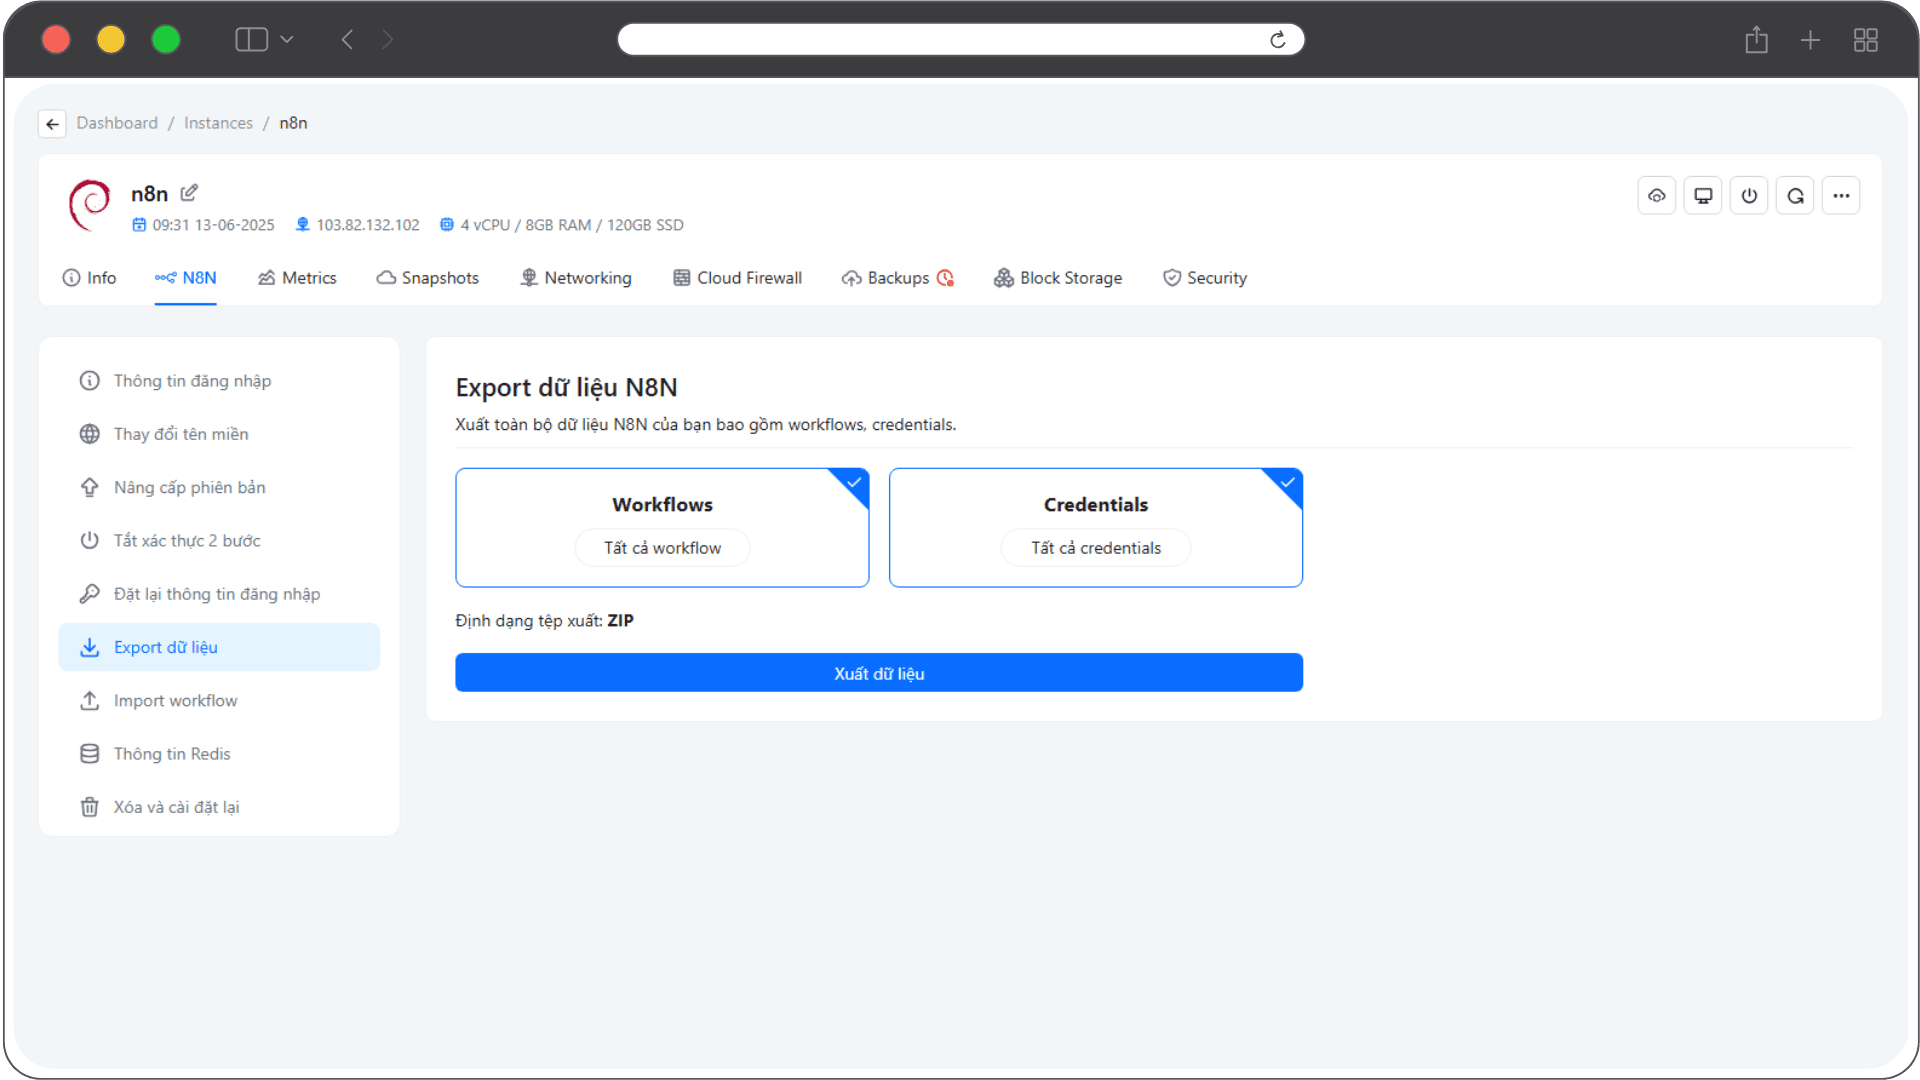1920x1080 pixels.
Task: Toggle the Workflows export card checkmark
Action: click(x=854, y=482)
